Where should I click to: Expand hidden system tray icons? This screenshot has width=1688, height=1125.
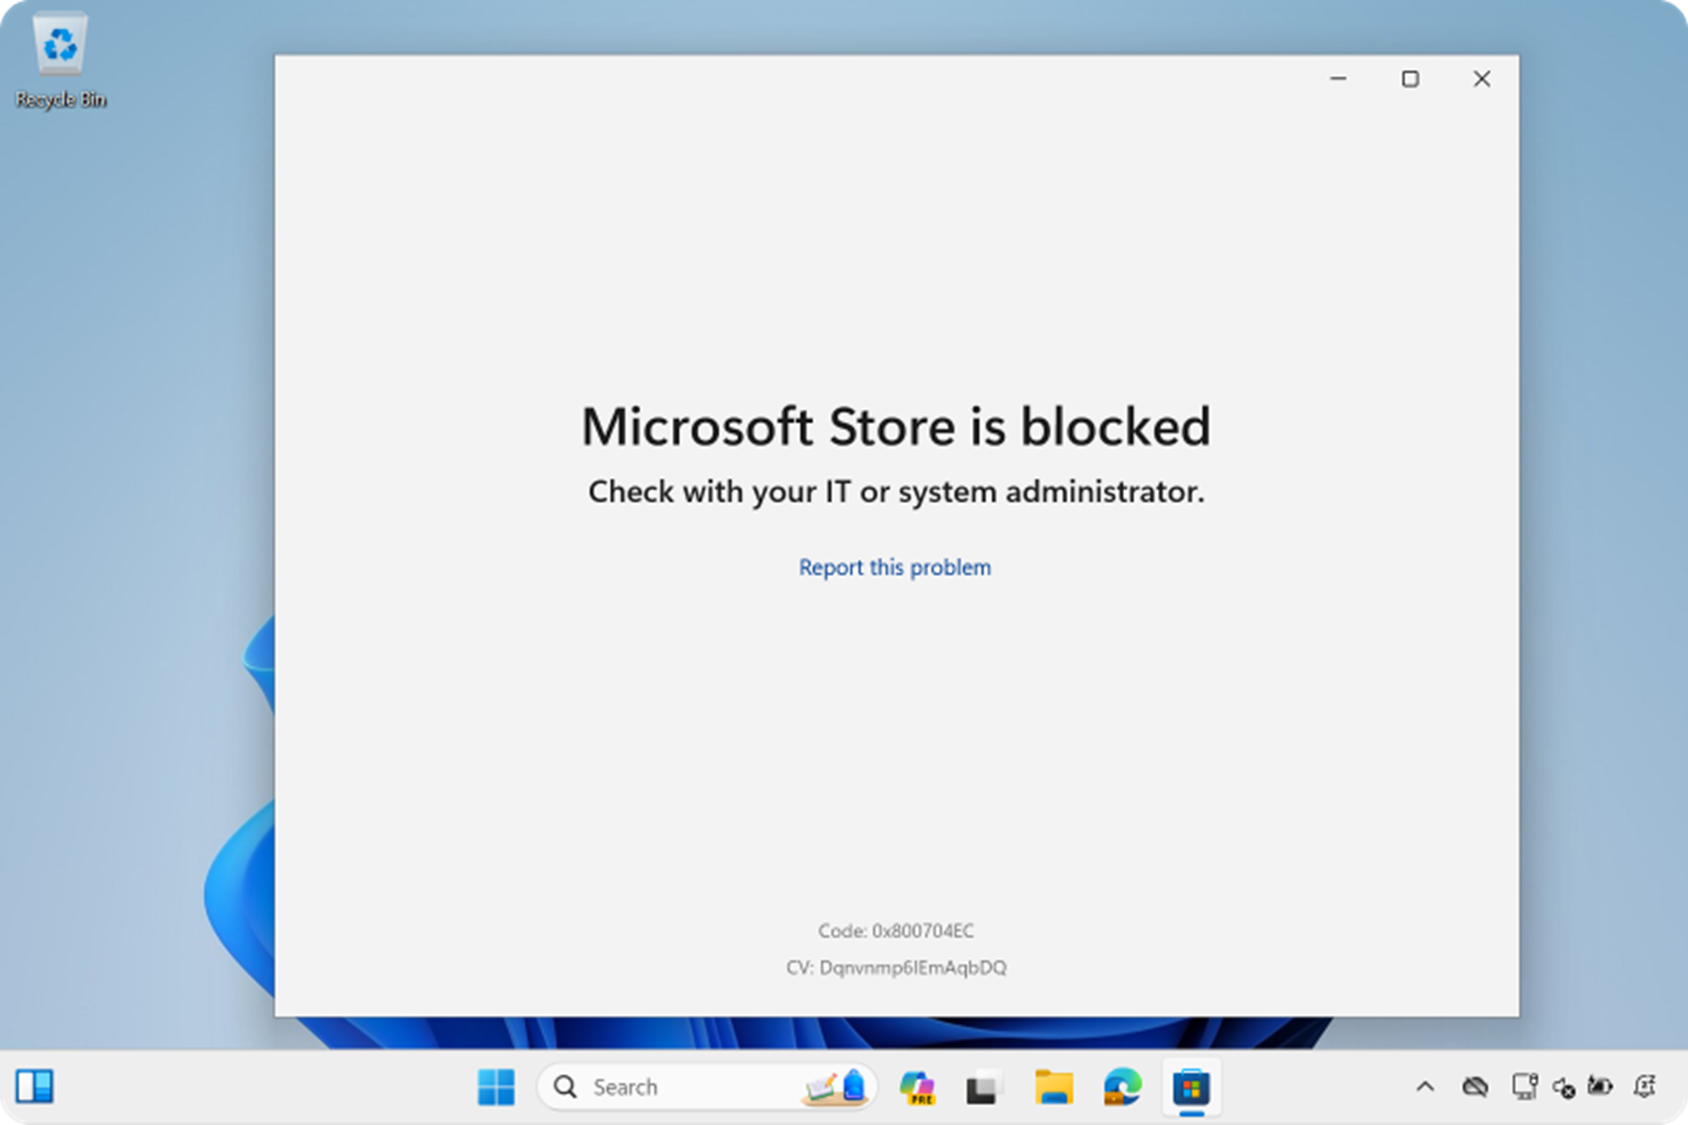1424,1087
